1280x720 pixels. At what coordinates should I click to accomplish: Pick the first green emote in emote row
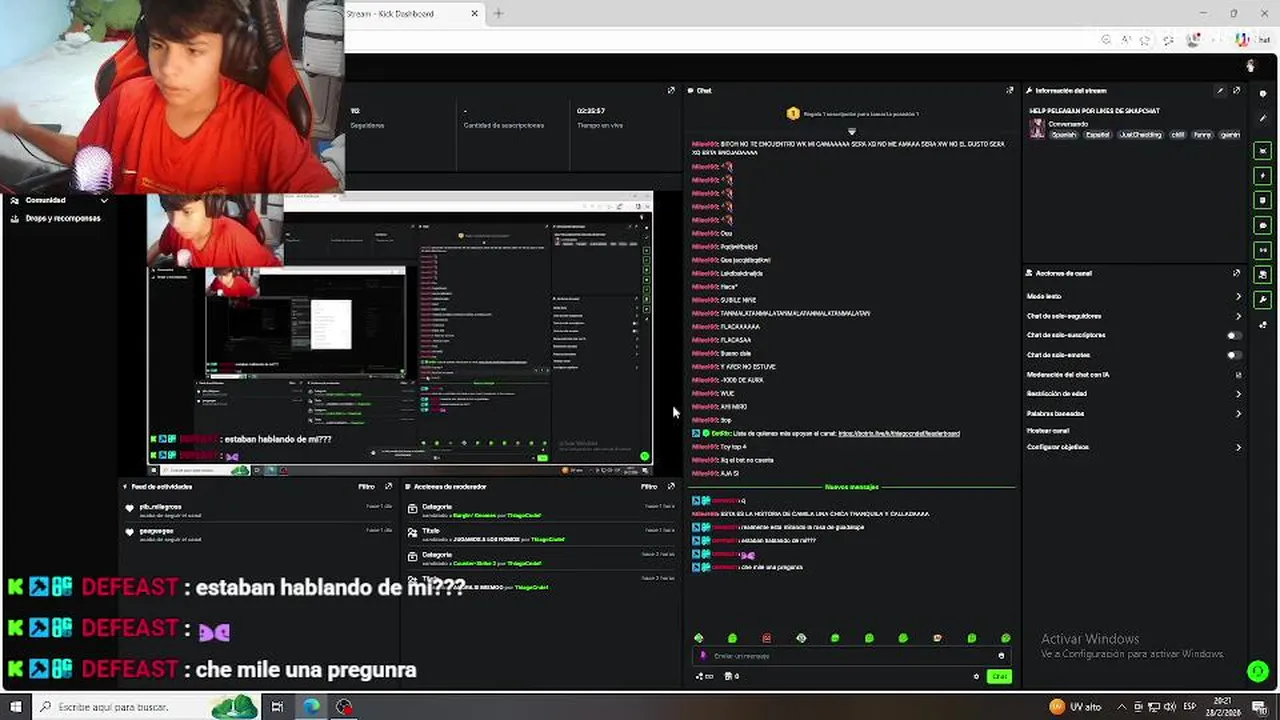point(699,638)
